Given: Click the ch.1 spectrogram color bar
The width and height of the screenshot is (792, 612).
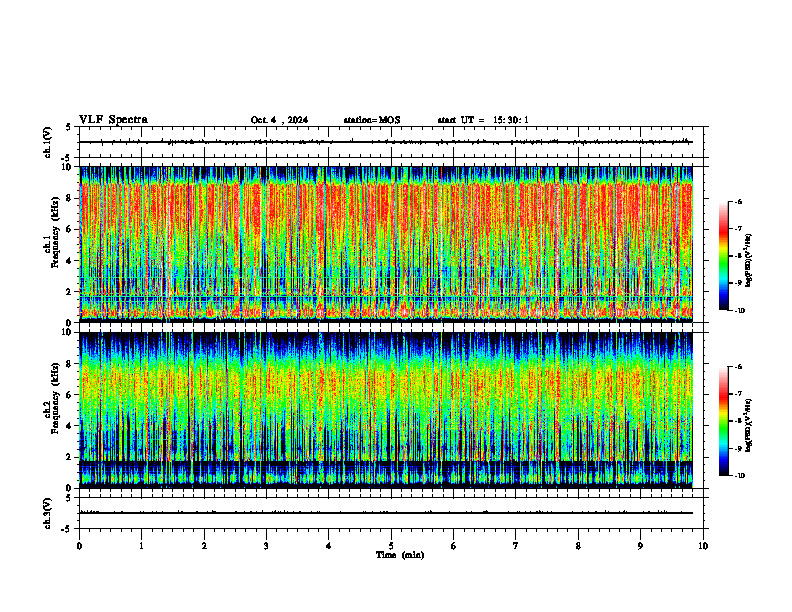Looking at the screenshot, I should click(723, 256).
